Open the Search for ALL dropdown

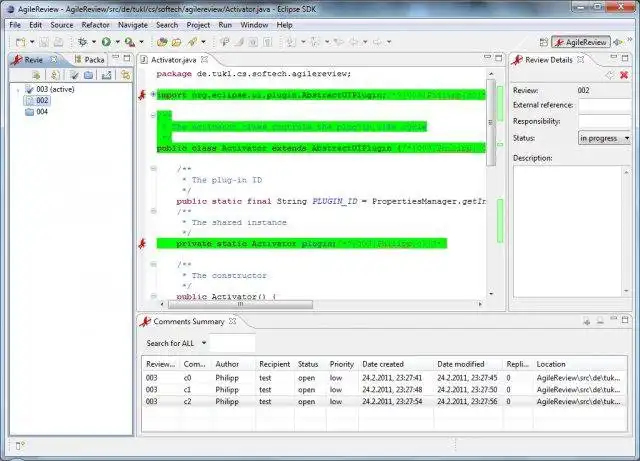coord(204,343)
